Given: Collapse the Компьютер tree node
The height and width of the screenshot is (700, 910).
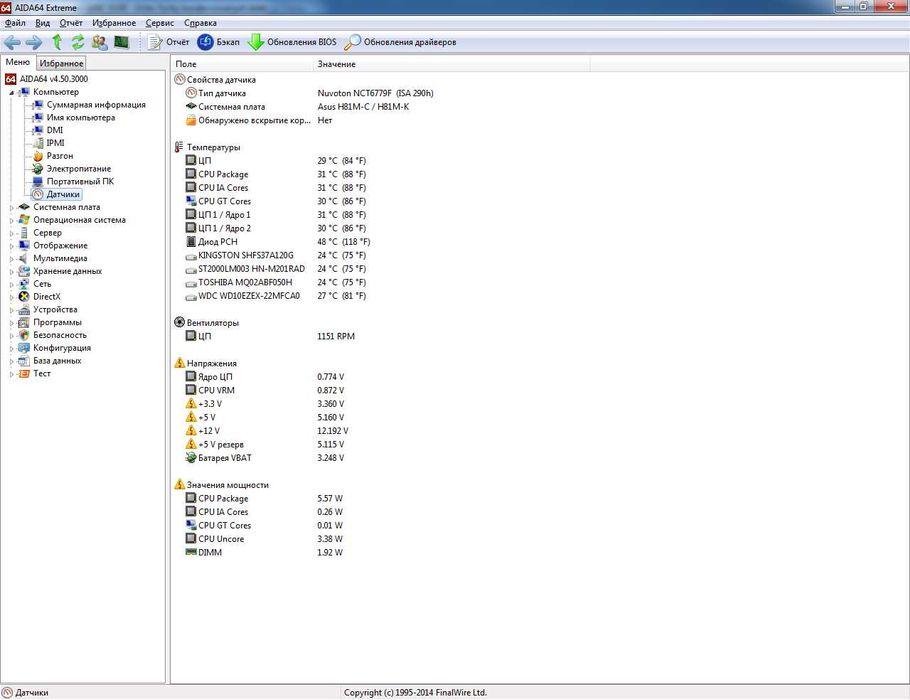Looking at the screenshot, I should 12,92.
